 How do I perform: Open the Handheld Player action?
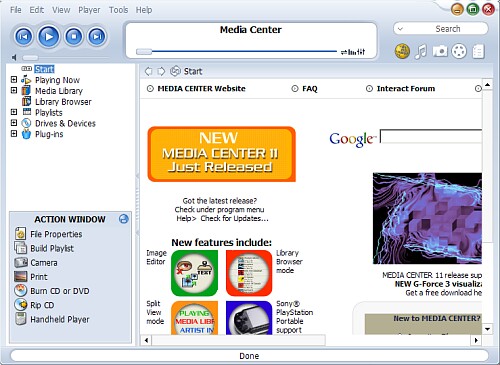[x=60, y=319]
